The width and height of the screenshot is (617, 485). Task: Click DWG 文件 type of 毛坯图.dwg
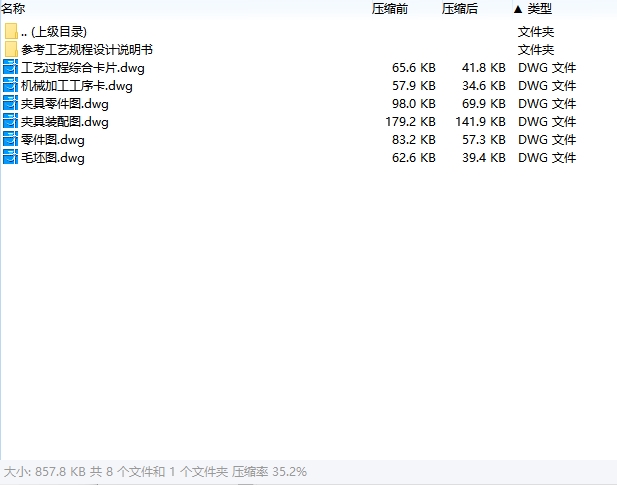coord(547,158)
